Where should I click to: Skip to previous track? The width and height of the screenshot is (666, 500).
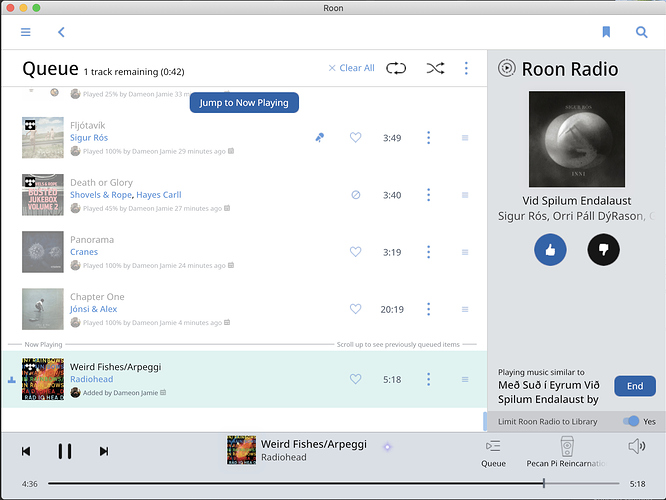coord(26,451)
